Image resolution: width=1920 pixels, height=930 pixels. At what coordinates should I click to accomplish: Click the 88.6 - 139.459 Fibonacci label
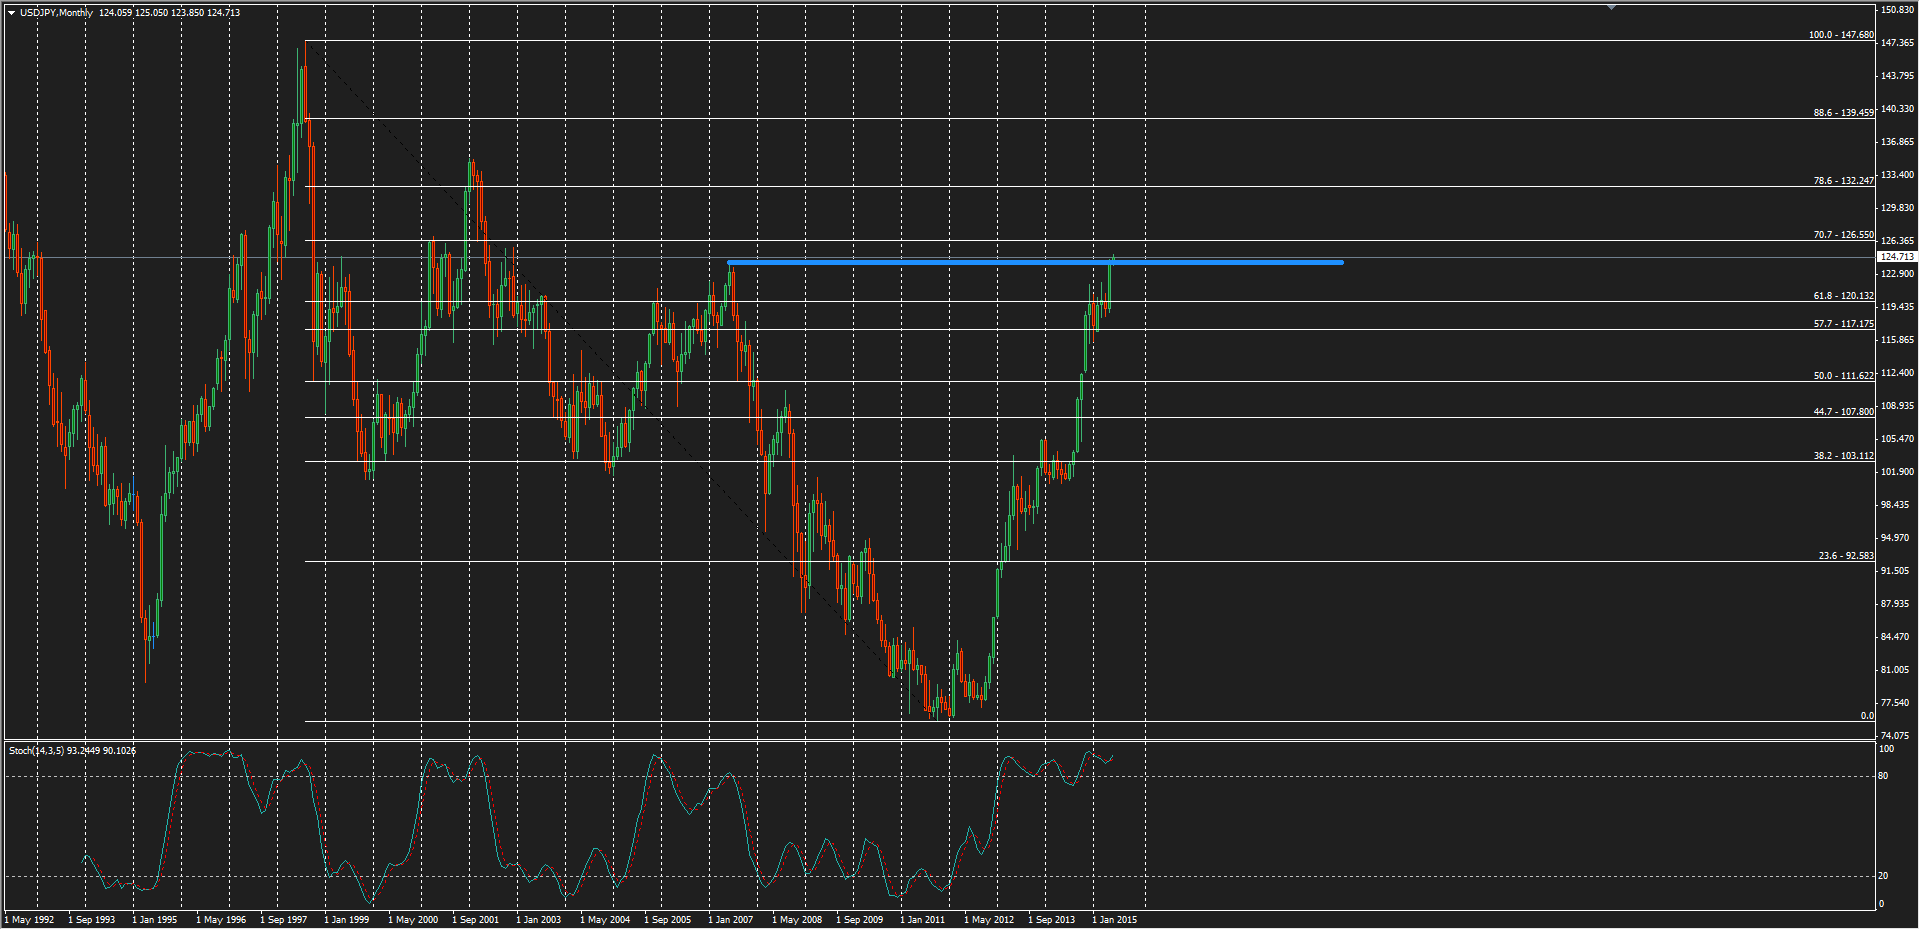click(1843, 113)
